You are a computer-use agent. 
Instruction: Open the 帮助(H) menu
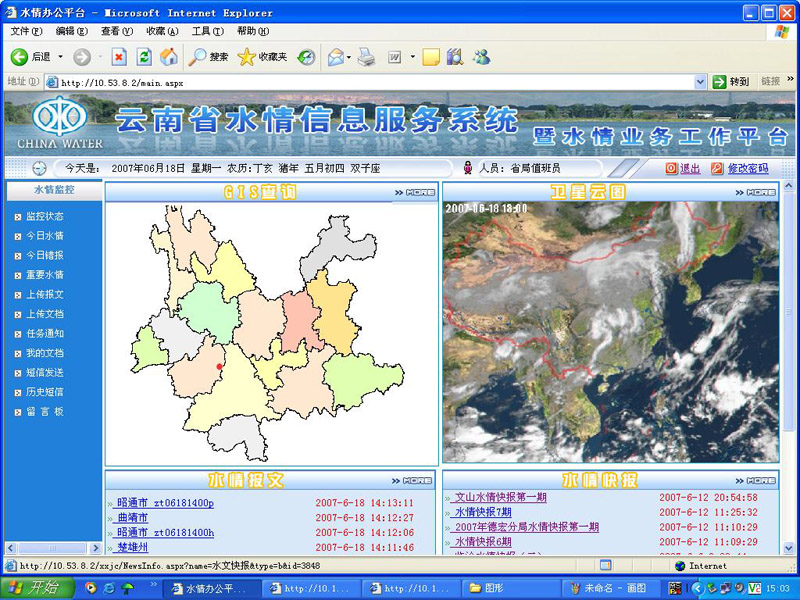(253, 31)
